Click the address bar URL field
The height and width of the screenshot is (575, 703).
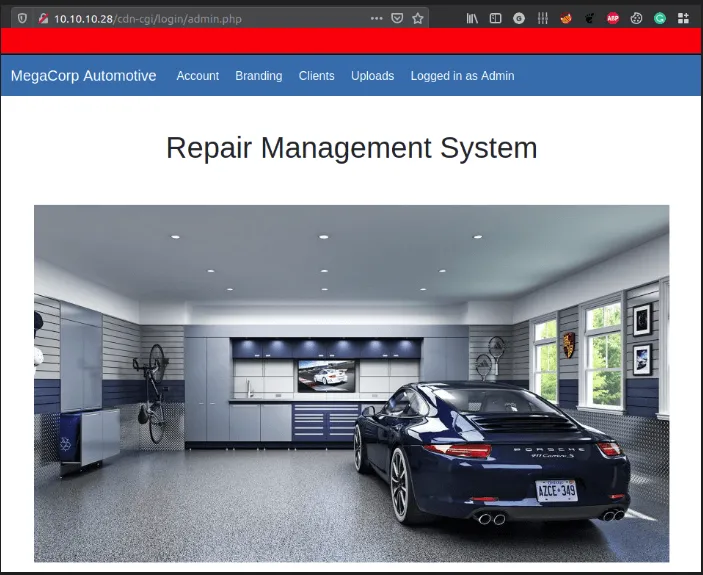coord(200,18)
